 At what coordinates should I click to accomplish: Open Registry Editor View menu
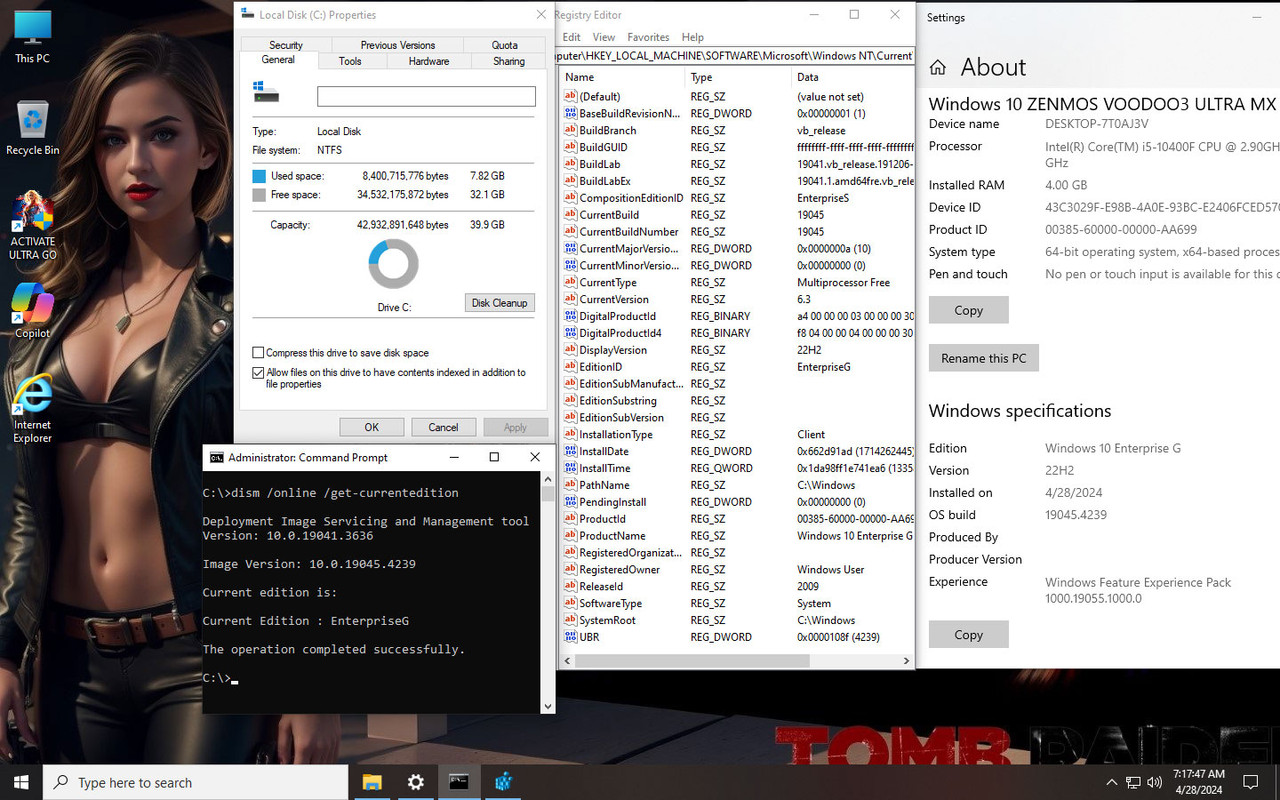coord(604,37)
